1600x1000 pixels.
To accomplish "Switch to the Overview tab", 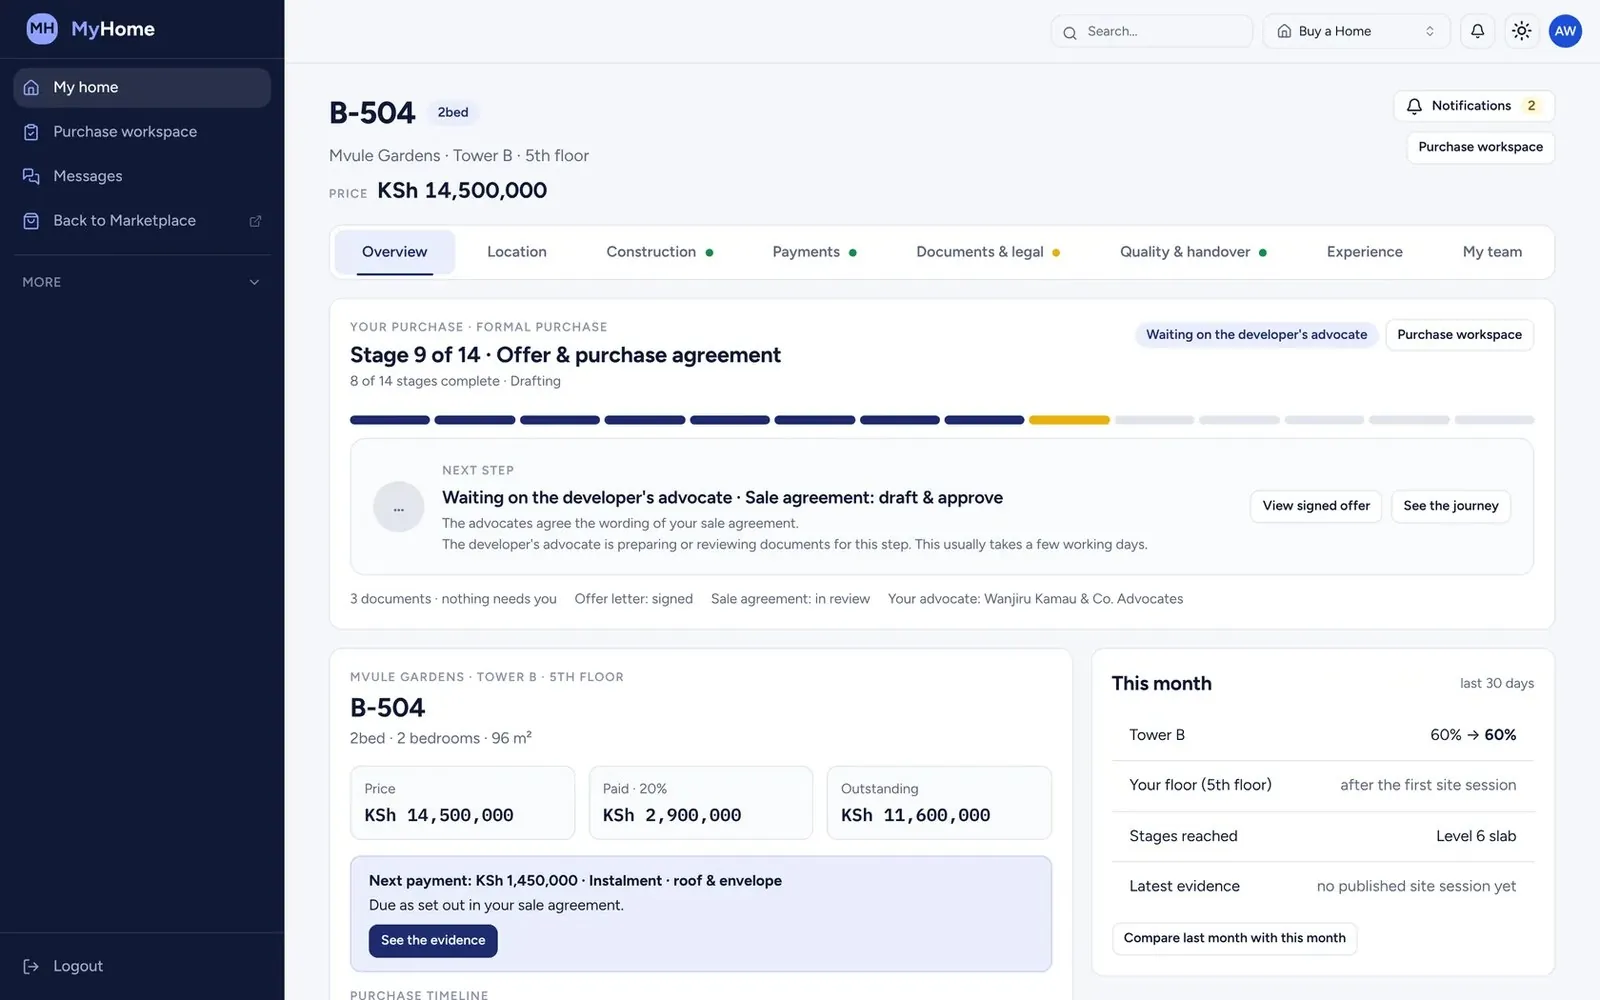I will coord(394,252).
